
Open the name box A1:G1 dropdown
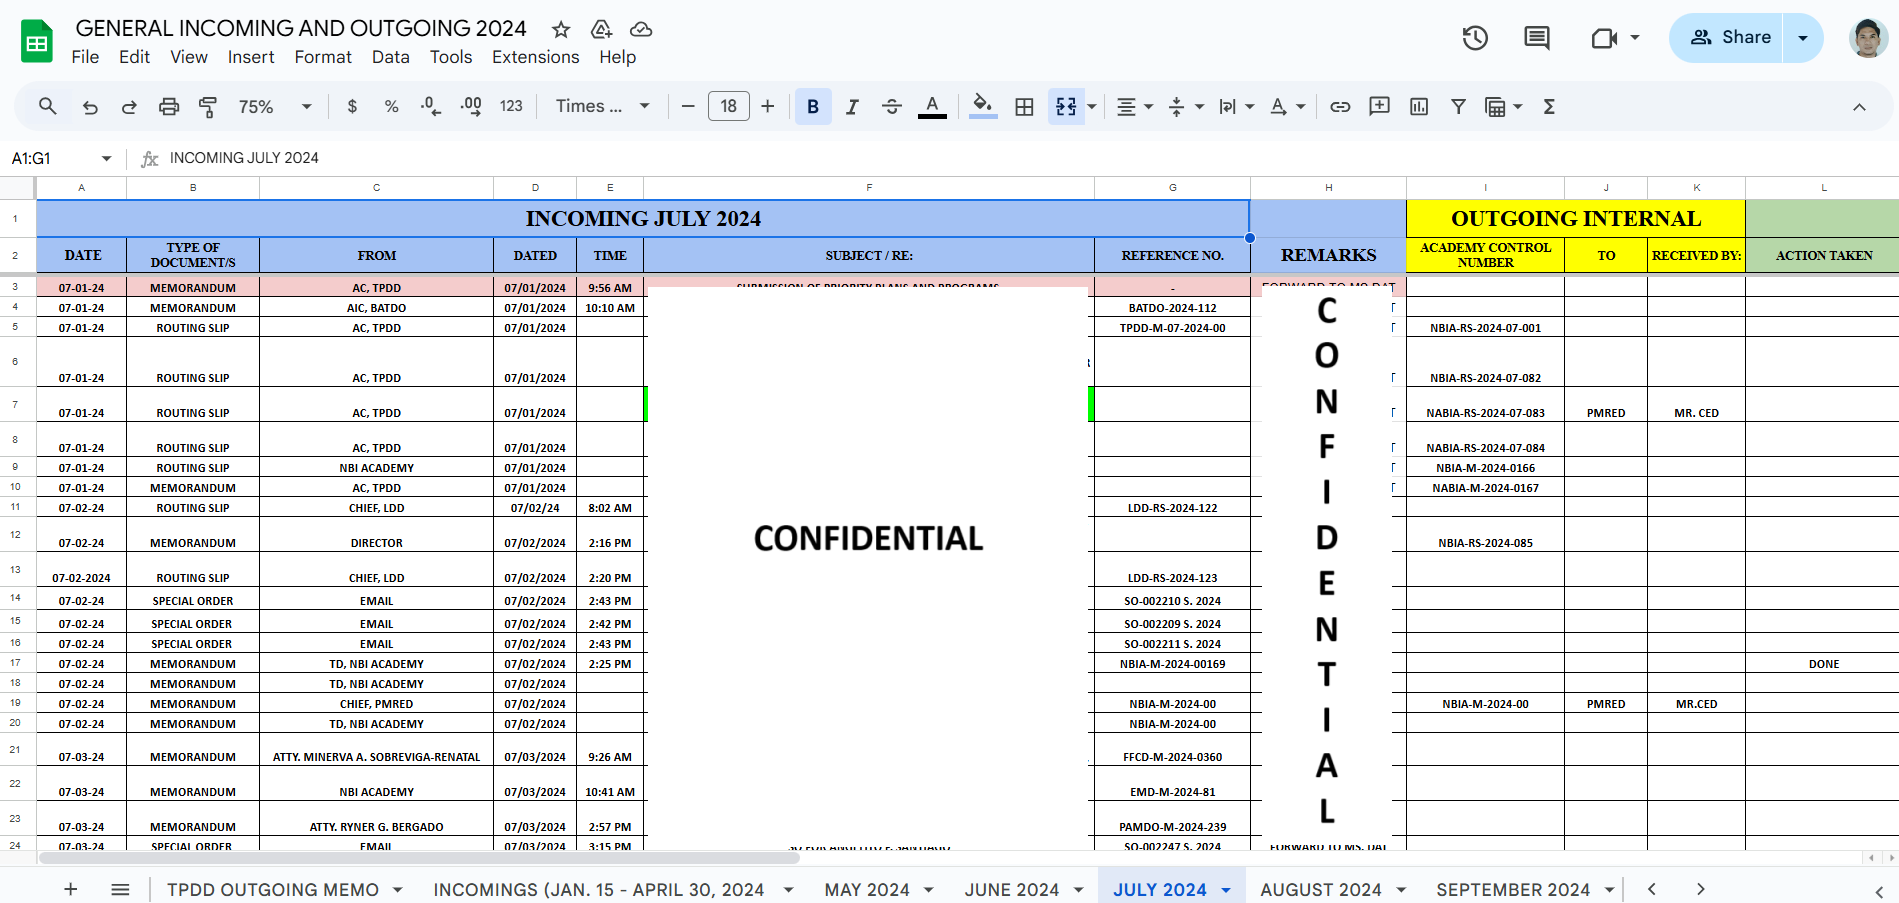[106, 159]
